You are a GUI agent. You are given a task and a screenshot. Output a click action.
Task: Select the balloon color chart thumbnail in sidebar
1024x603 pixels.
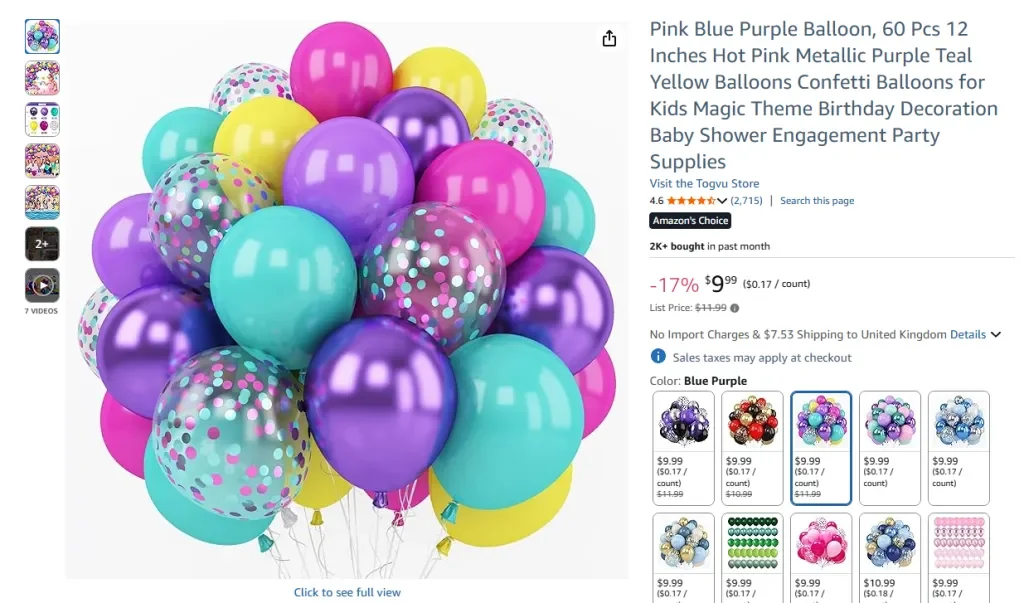pos(41,118)
